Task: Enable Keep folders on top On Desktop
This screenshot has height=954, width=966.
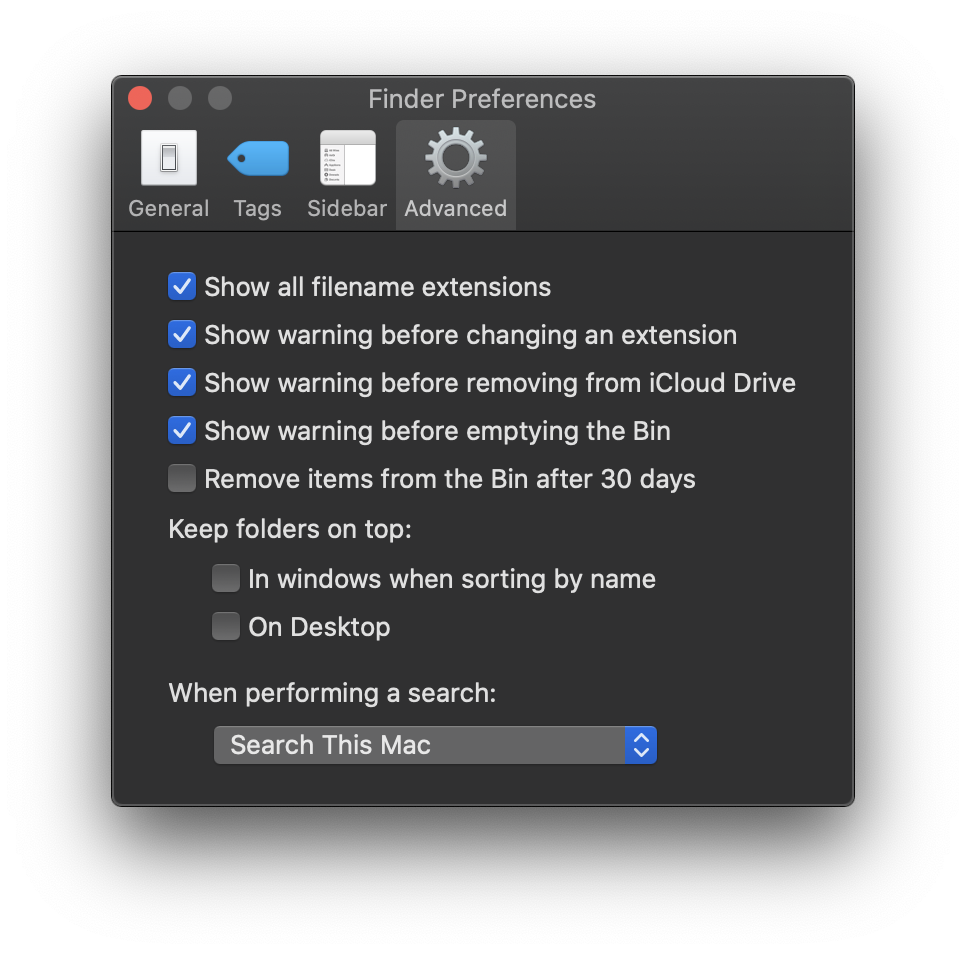Action: [x=226, y=627]
